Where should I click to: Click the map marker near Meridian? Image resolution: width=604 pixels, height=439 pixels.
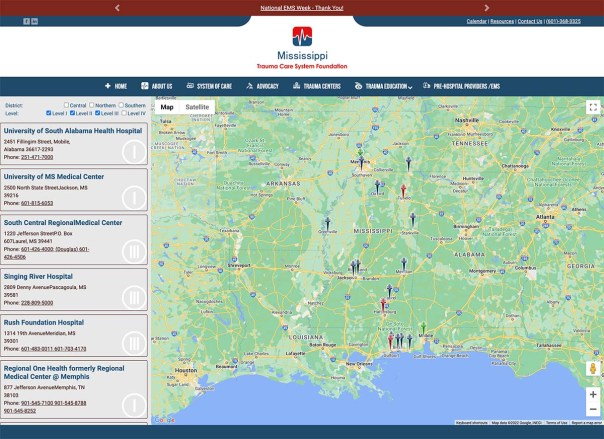click(x=404, y=265)
